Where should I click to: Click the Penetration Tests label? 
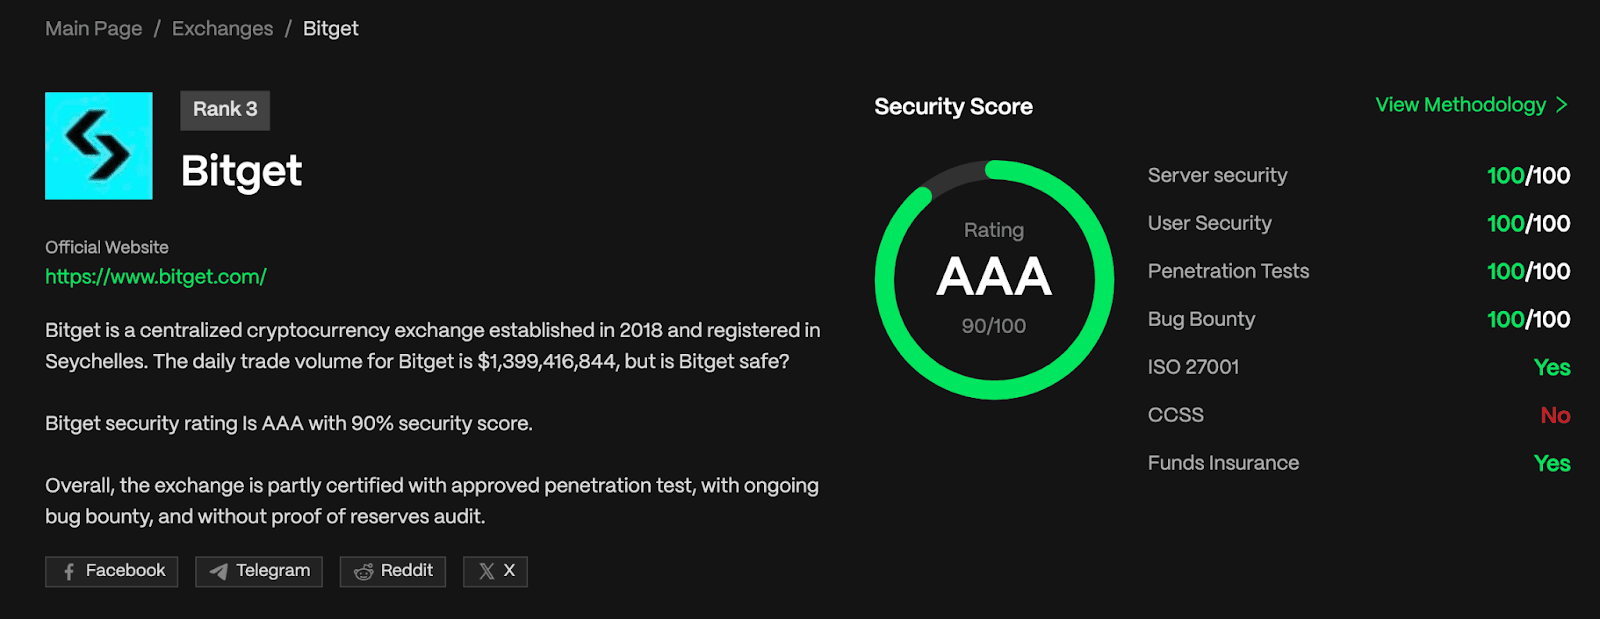1228,271
